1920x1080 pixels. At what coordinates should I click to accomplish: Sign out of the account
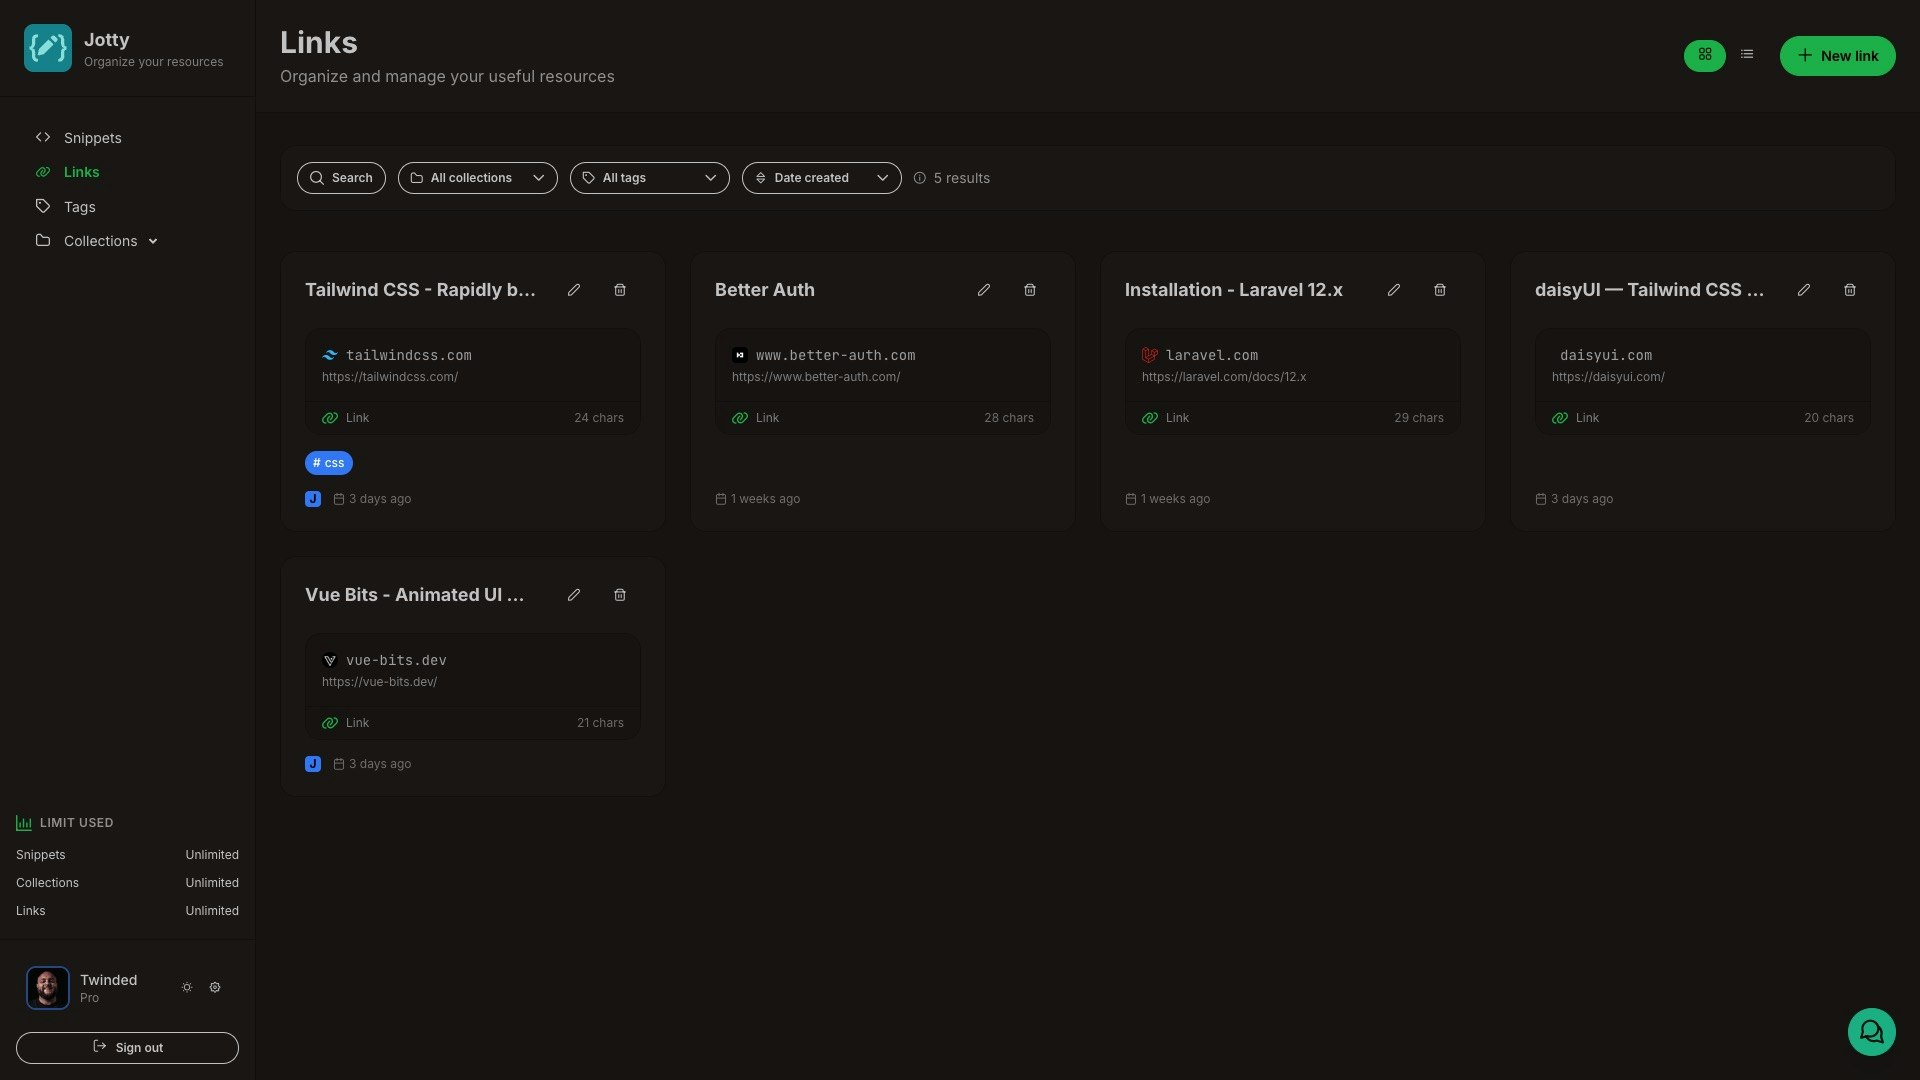click(x=127, y=1048)
